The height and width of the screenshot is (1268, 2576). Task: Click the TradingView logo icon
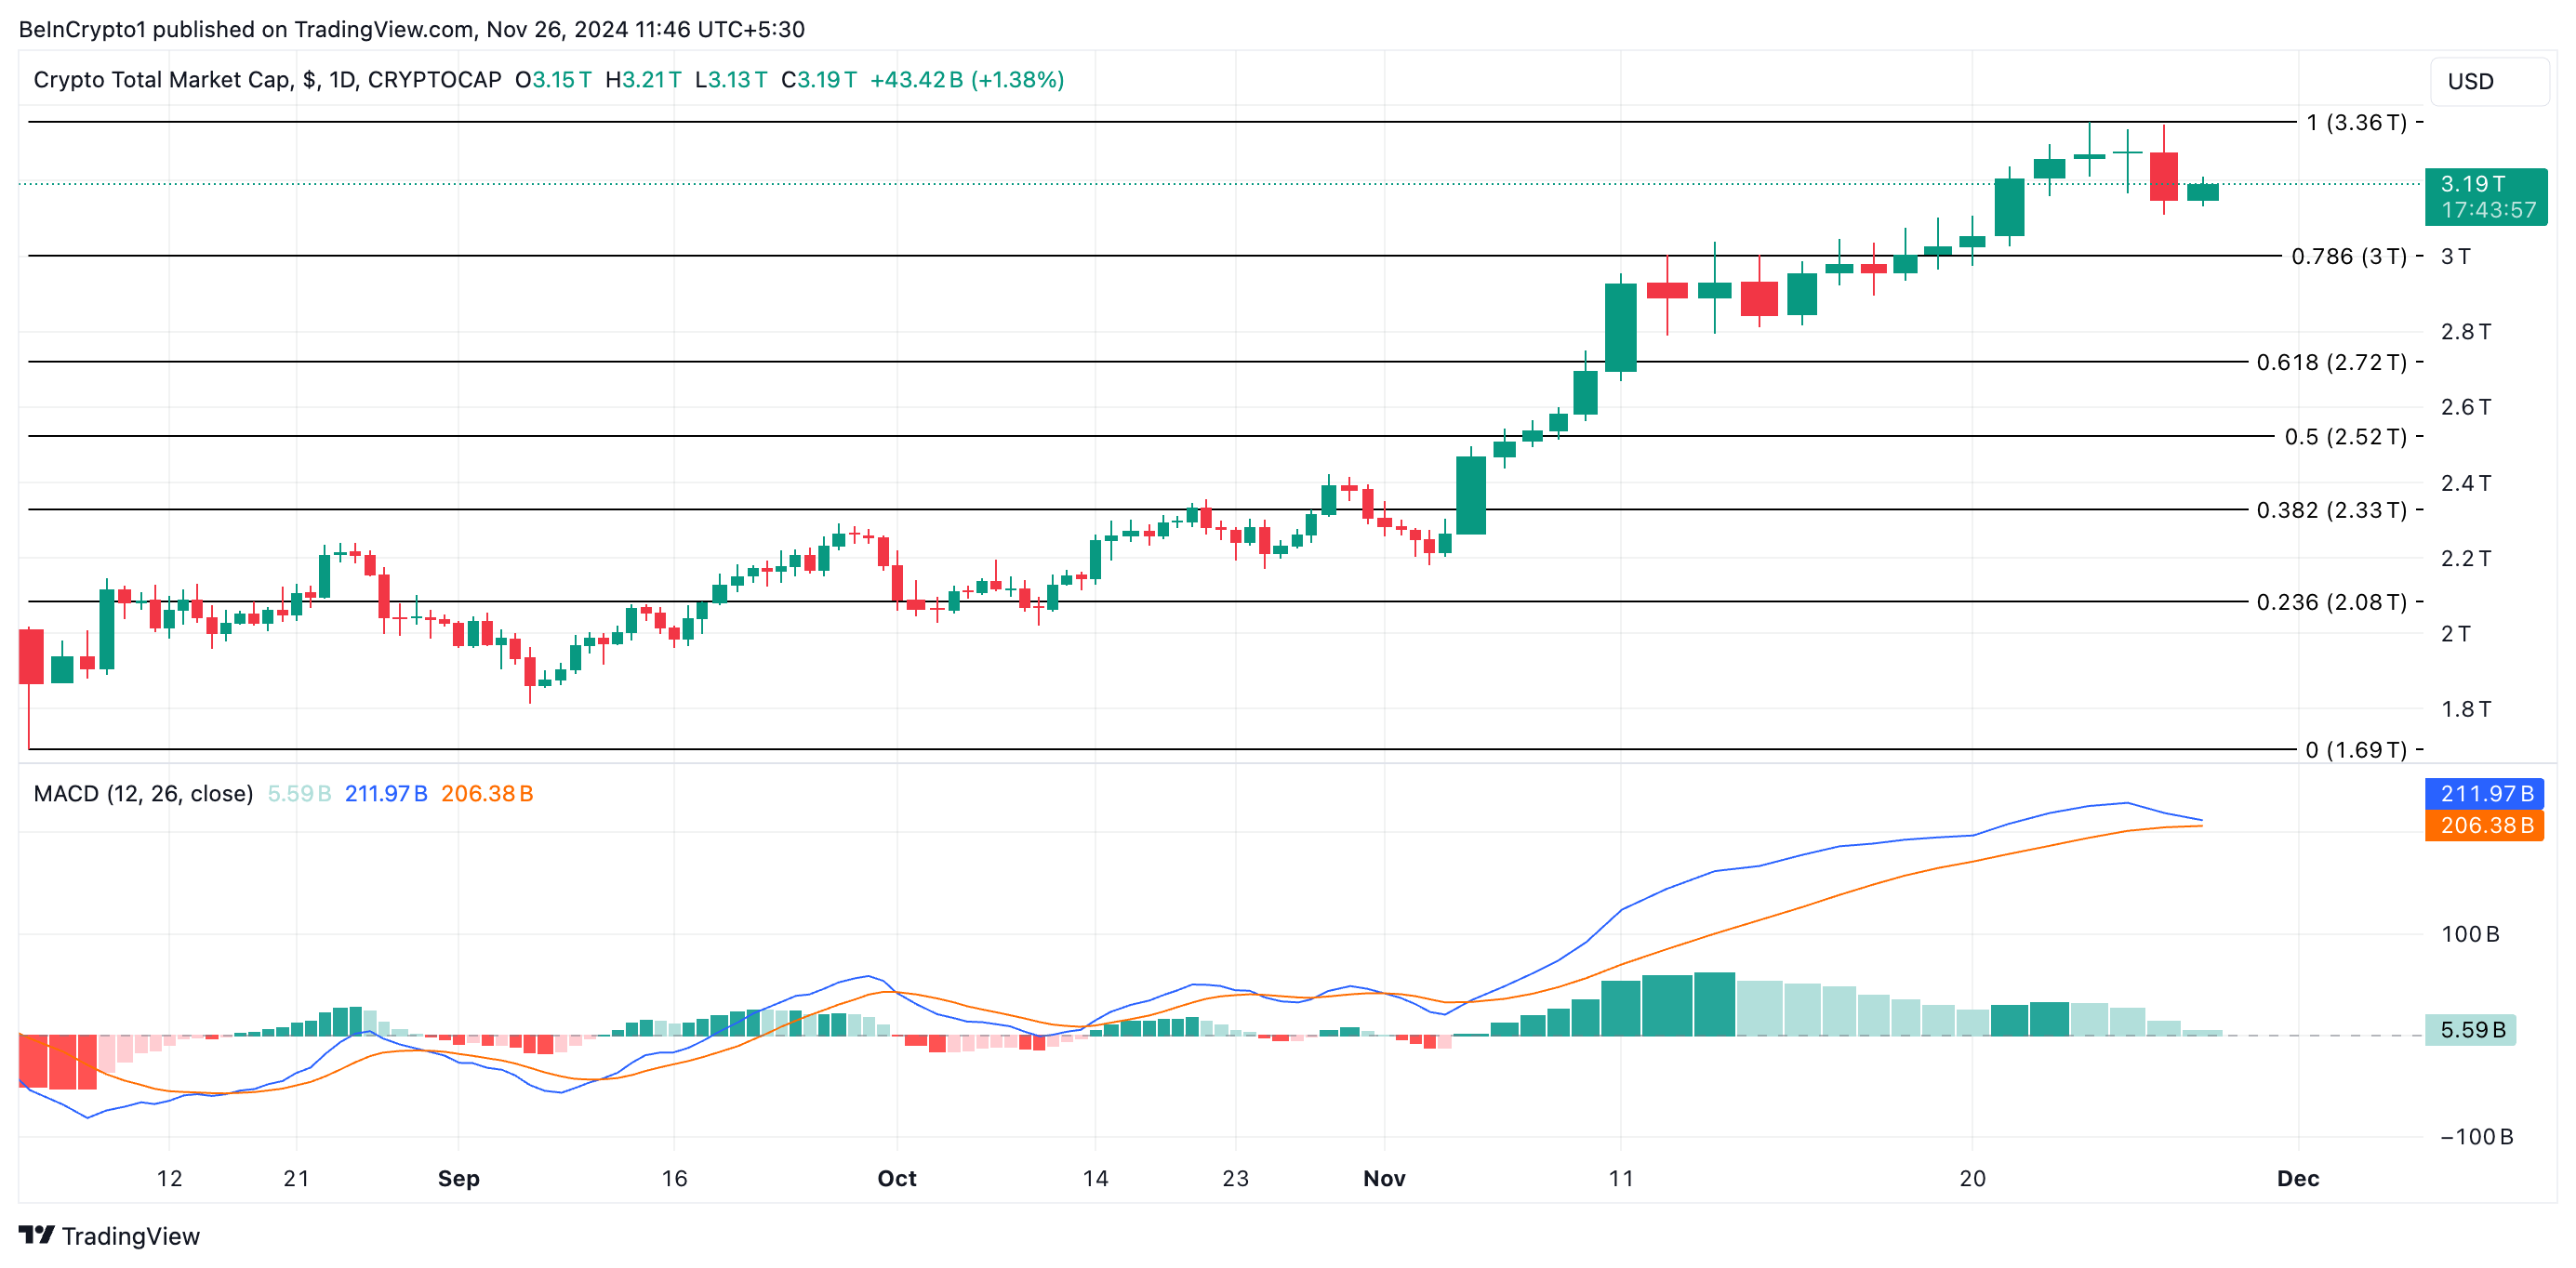click(x=37, y=1235)
